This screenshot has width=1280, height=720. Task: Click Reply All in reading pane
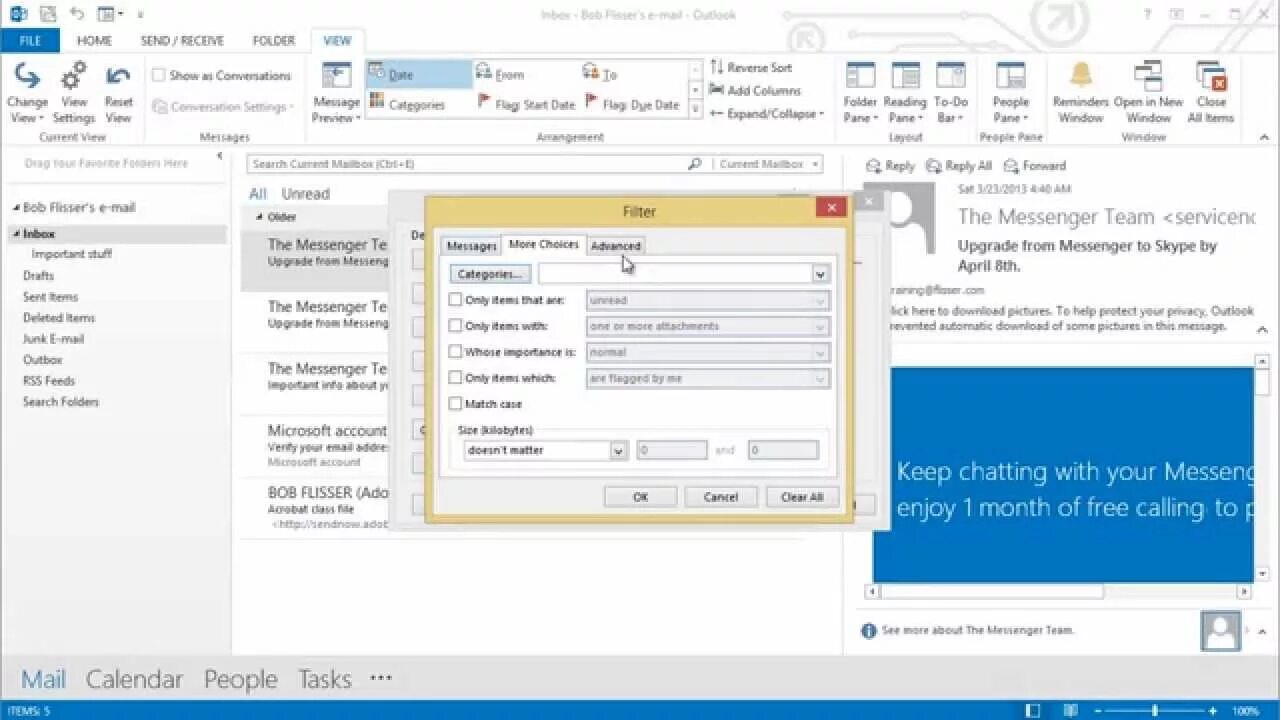tap(959, 166)
